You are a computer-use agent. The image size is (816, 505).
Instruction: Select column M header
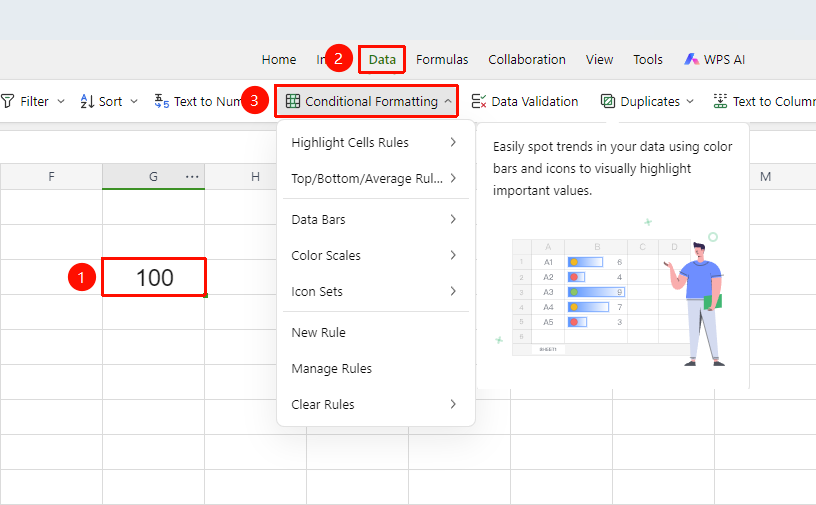[765, 177]
